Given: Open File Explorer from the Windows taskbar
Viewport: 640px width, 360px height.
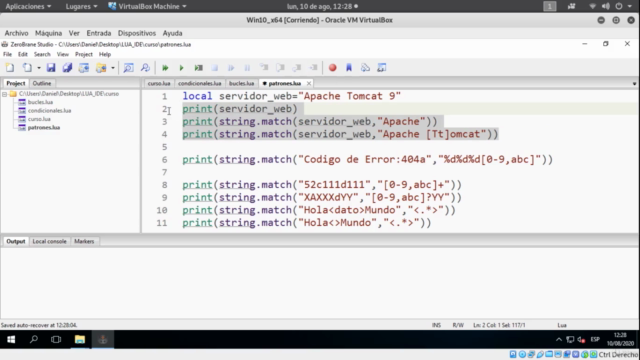Looking at the screenshot, I should tap(80, 339).
